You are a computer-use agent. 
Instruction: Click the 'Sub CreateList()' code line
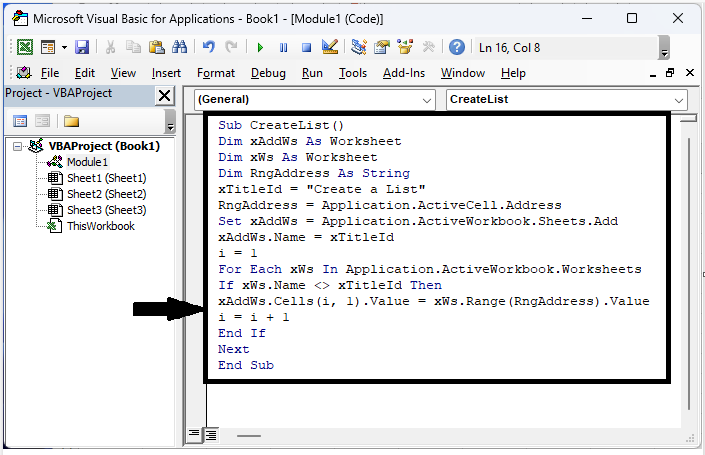point(281,125)
